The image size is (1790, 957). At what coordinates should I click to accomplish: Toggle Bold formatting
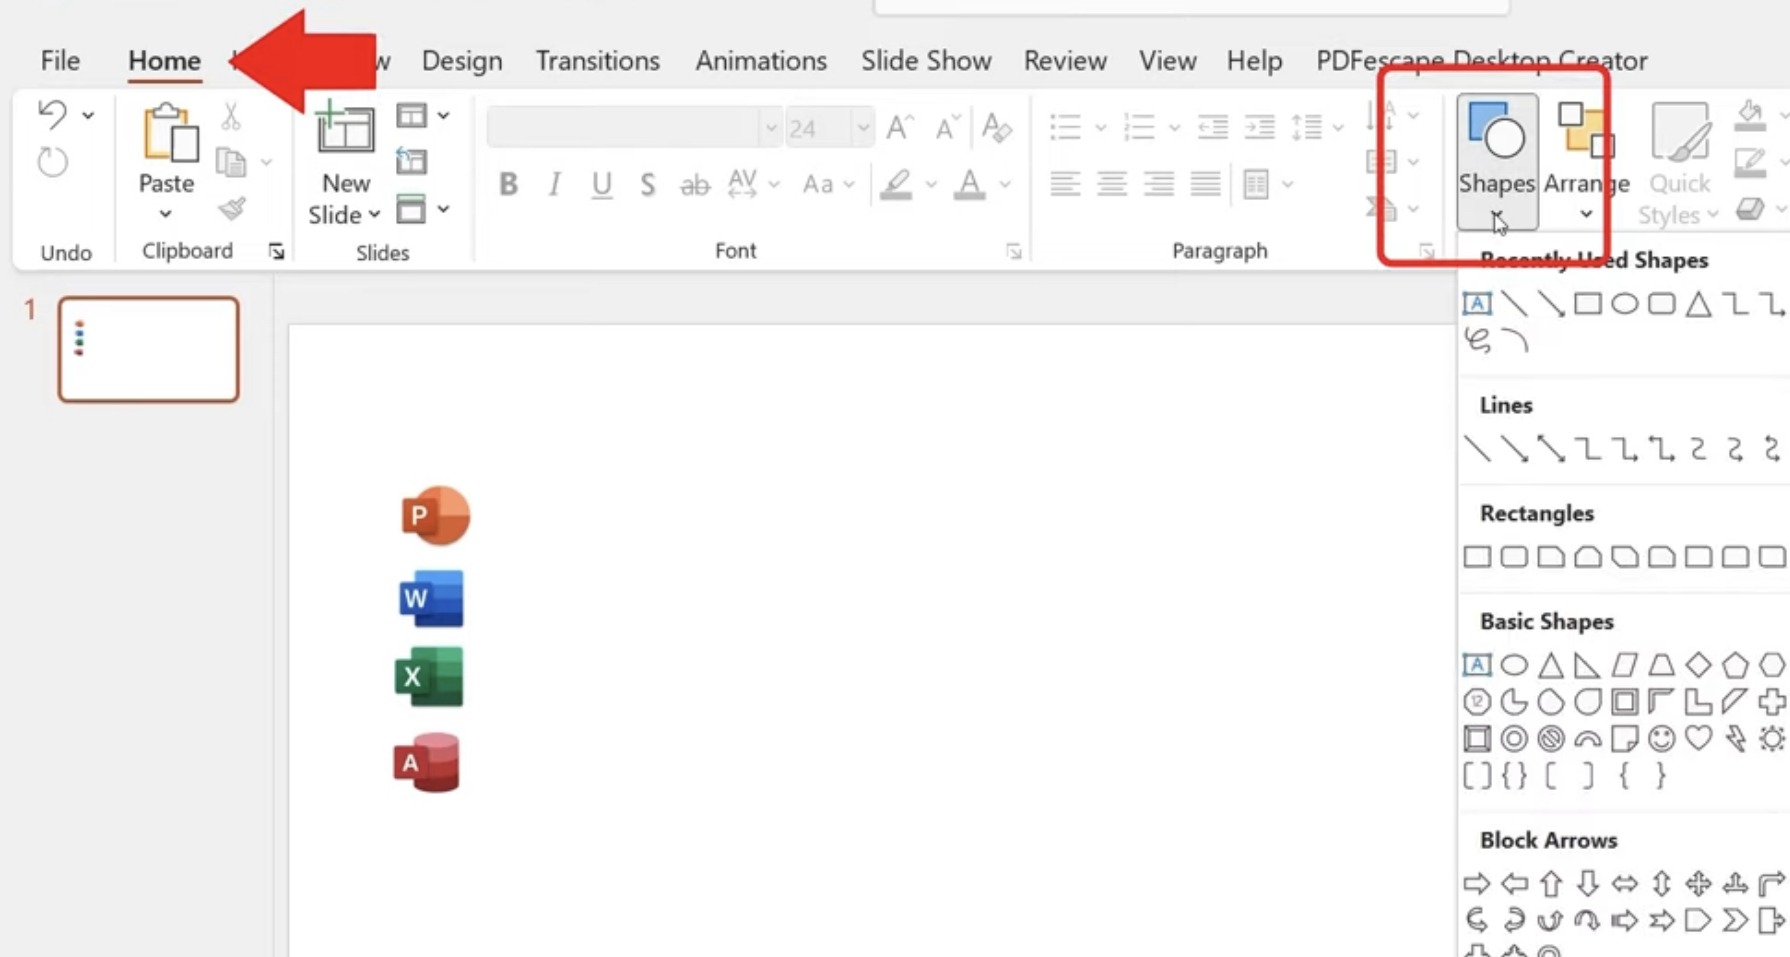[x=508, y=185]
